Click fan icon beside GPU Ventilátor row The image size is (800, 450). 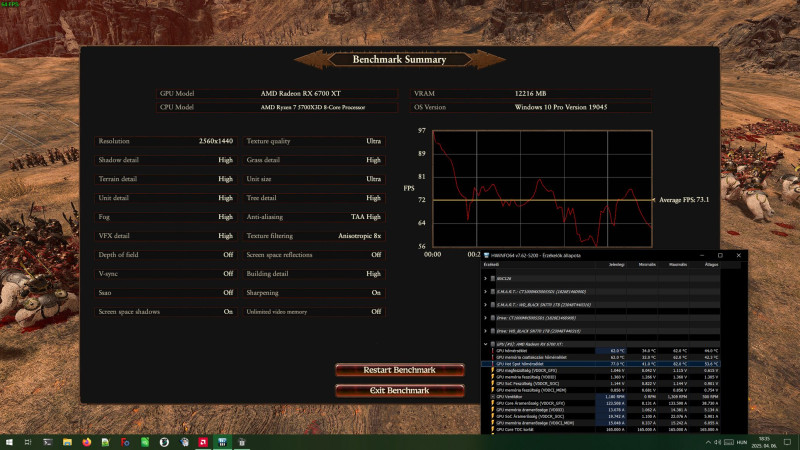[493, 396]
